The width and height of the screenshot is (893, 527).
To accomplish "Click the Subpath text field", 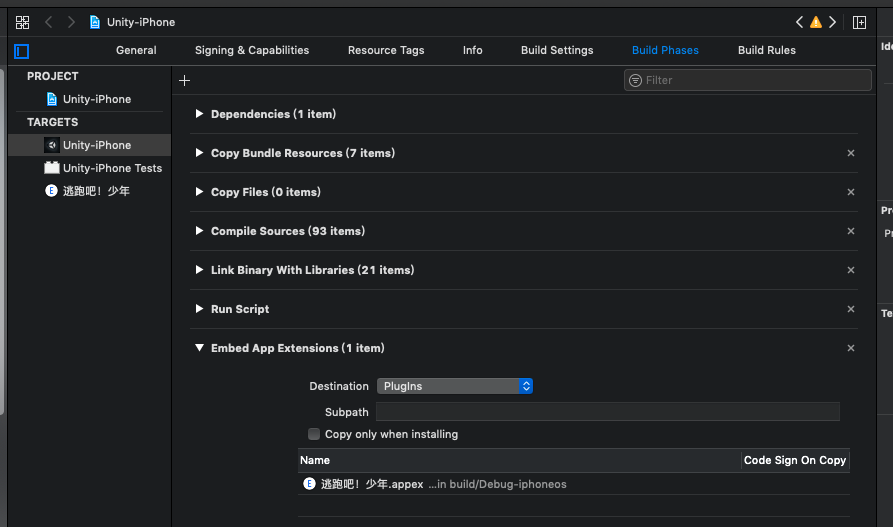I will (607, 412).
